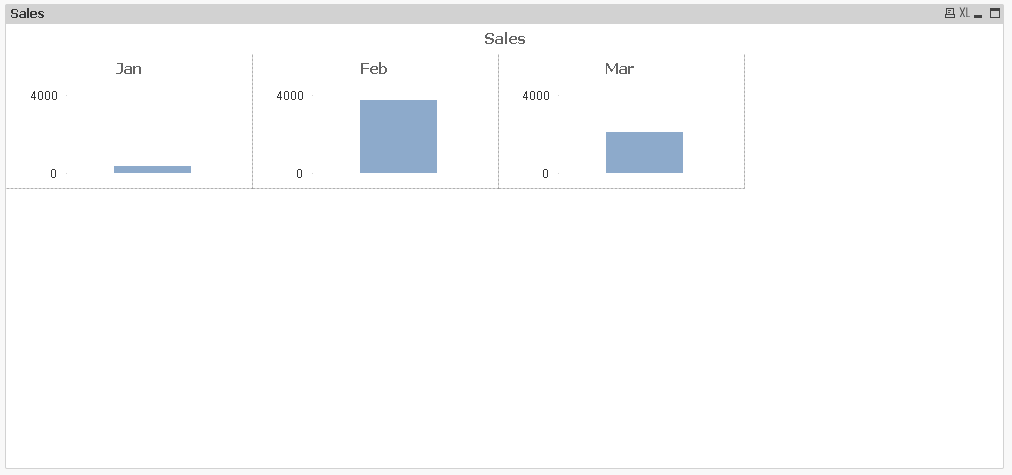Image resolution: width=1012 pixels, height=475 pixels.
Task: Maximize the Sales chart object
Action: 995,14
